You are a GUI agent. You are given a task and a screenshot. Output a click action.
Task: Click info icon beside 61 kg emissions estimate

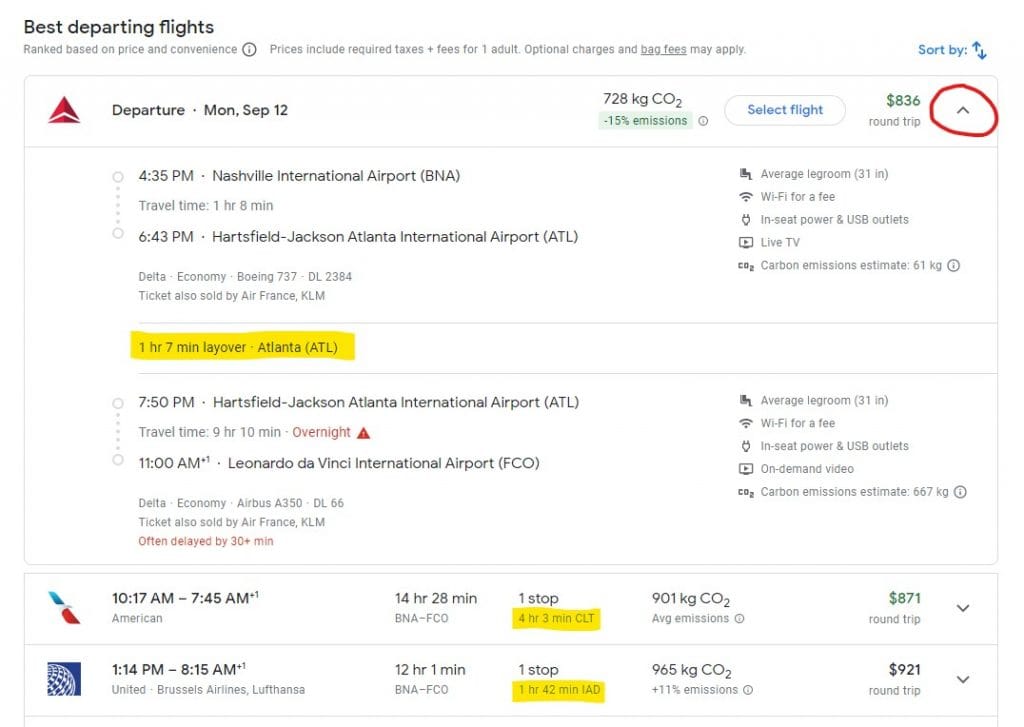click(954, 266)
